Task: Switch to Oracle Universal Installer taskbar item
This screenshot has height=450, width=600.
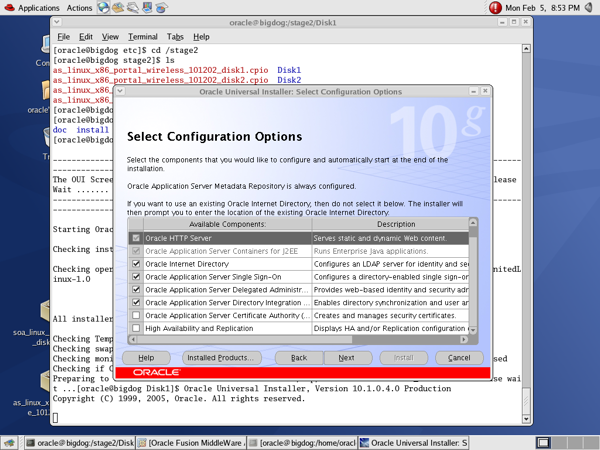Action: click(x=414, y=443)
